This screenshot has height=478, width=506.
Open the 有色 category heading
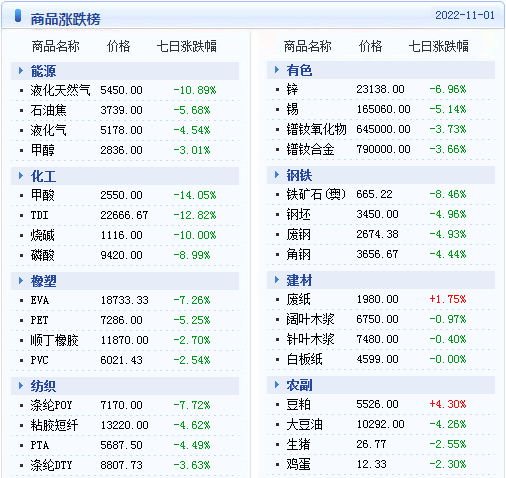pyautogui.click(x=299, y=70)
